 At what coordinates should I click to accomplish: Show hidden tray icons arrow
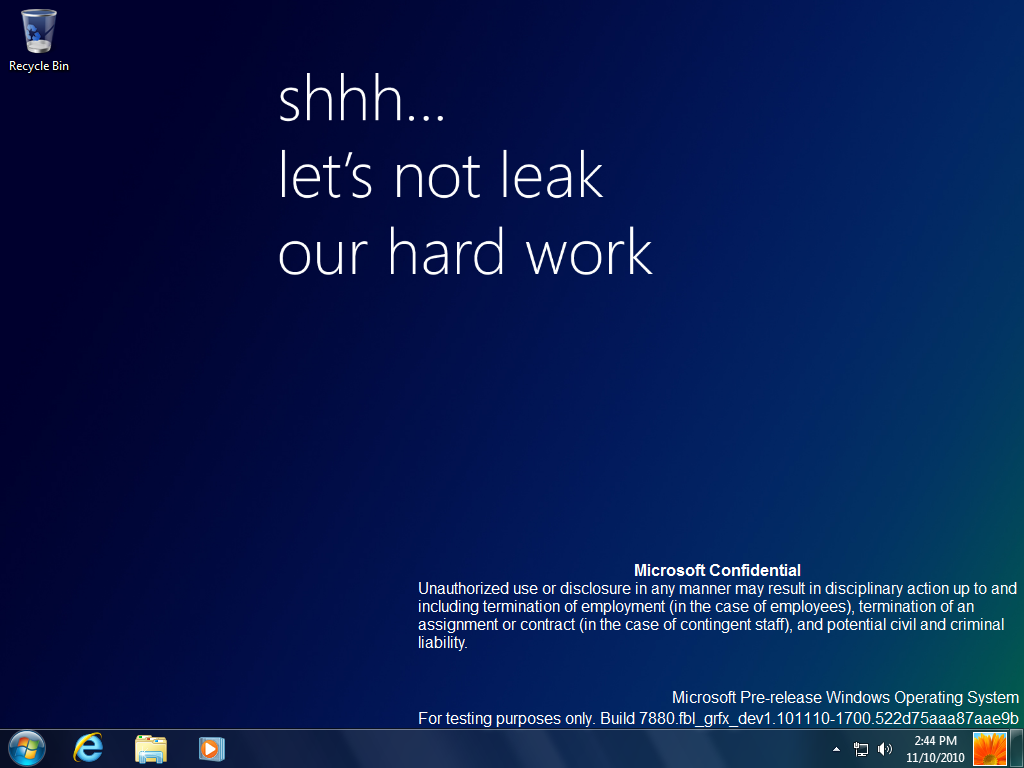pos(837,749)
